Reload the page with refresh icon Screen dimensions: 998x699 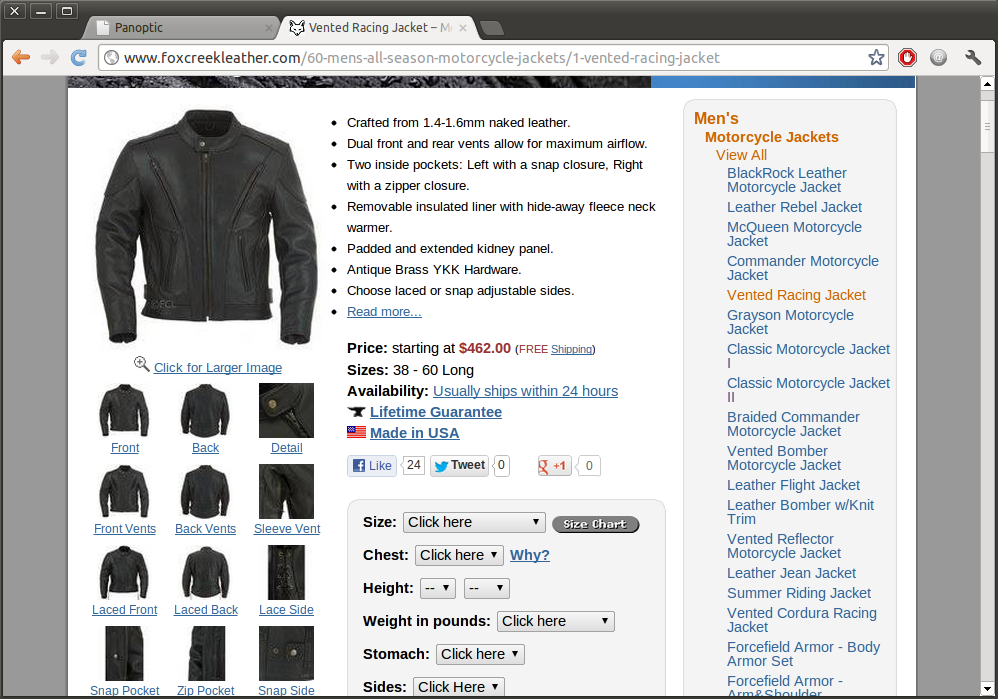[x=78, y=57]
